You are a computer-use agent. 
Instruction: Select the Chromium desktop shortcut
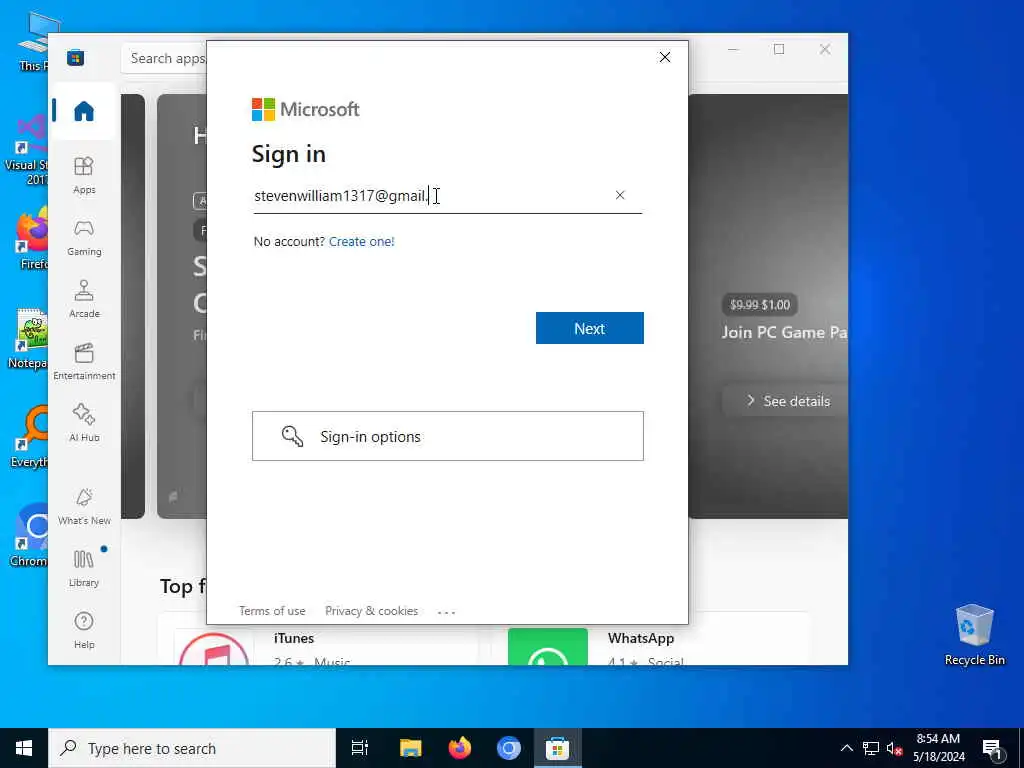(29, 534)
